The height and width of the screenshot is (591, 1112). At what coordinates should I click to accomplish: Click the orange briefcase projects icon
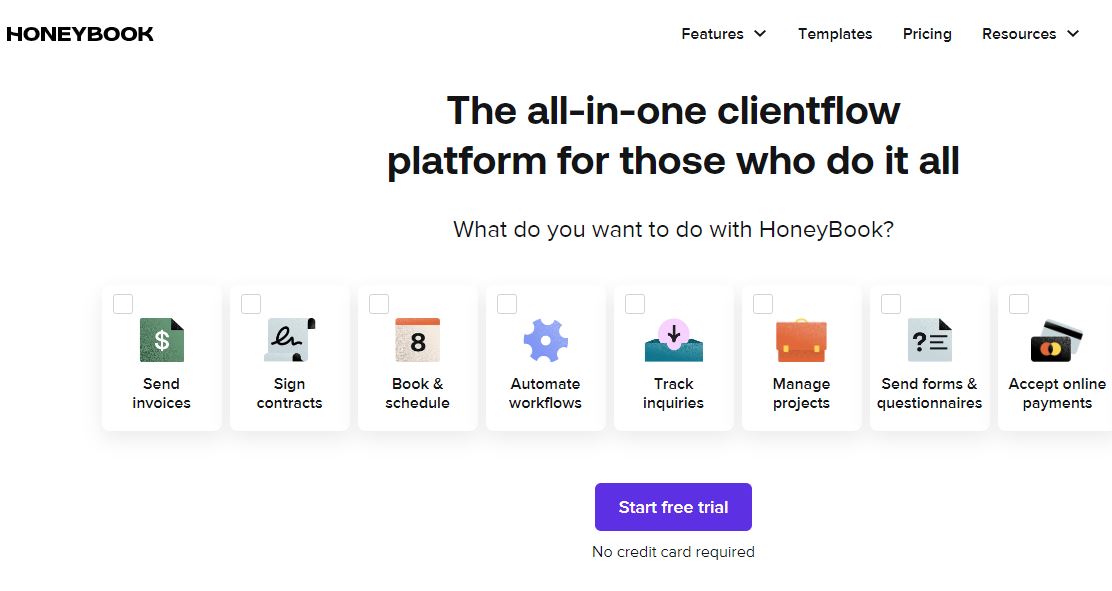pos(801,340)
